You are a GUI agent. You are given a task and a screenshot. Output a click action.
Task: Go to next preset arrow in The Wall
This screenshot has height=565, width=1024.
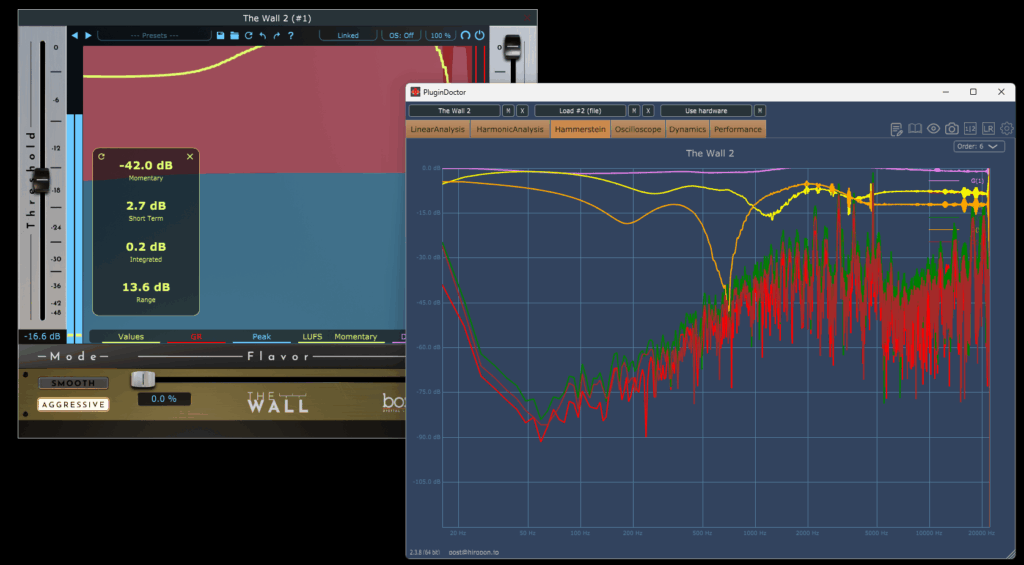88,35
